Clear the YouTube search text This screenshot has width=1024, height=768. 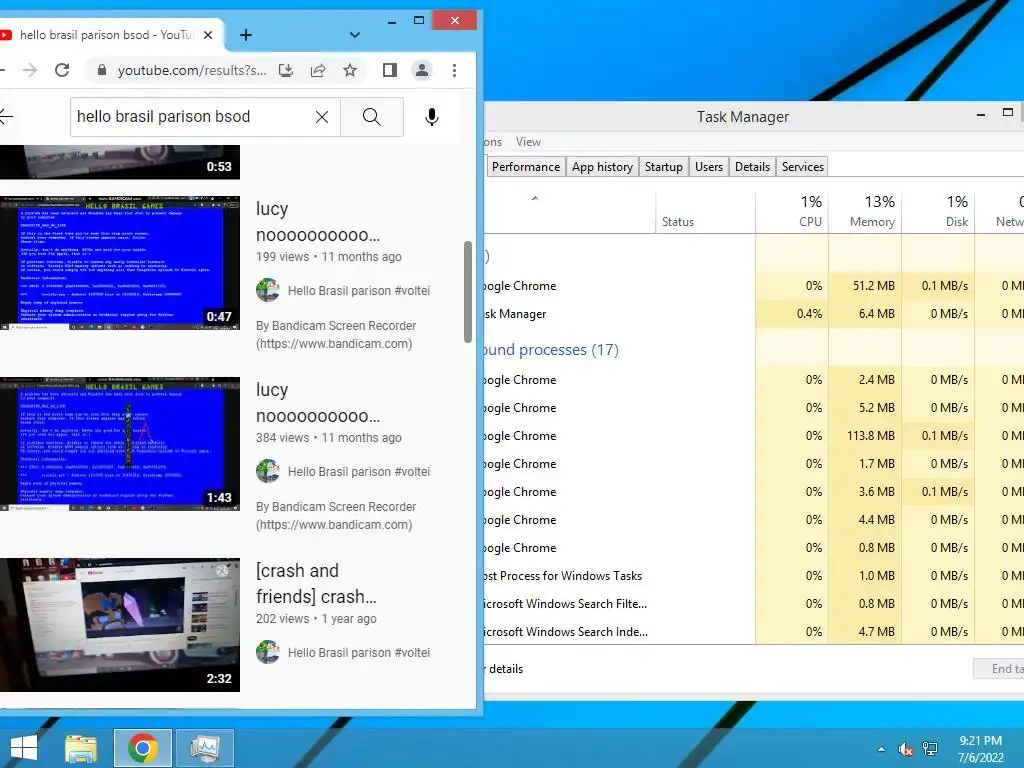(322, 117)
